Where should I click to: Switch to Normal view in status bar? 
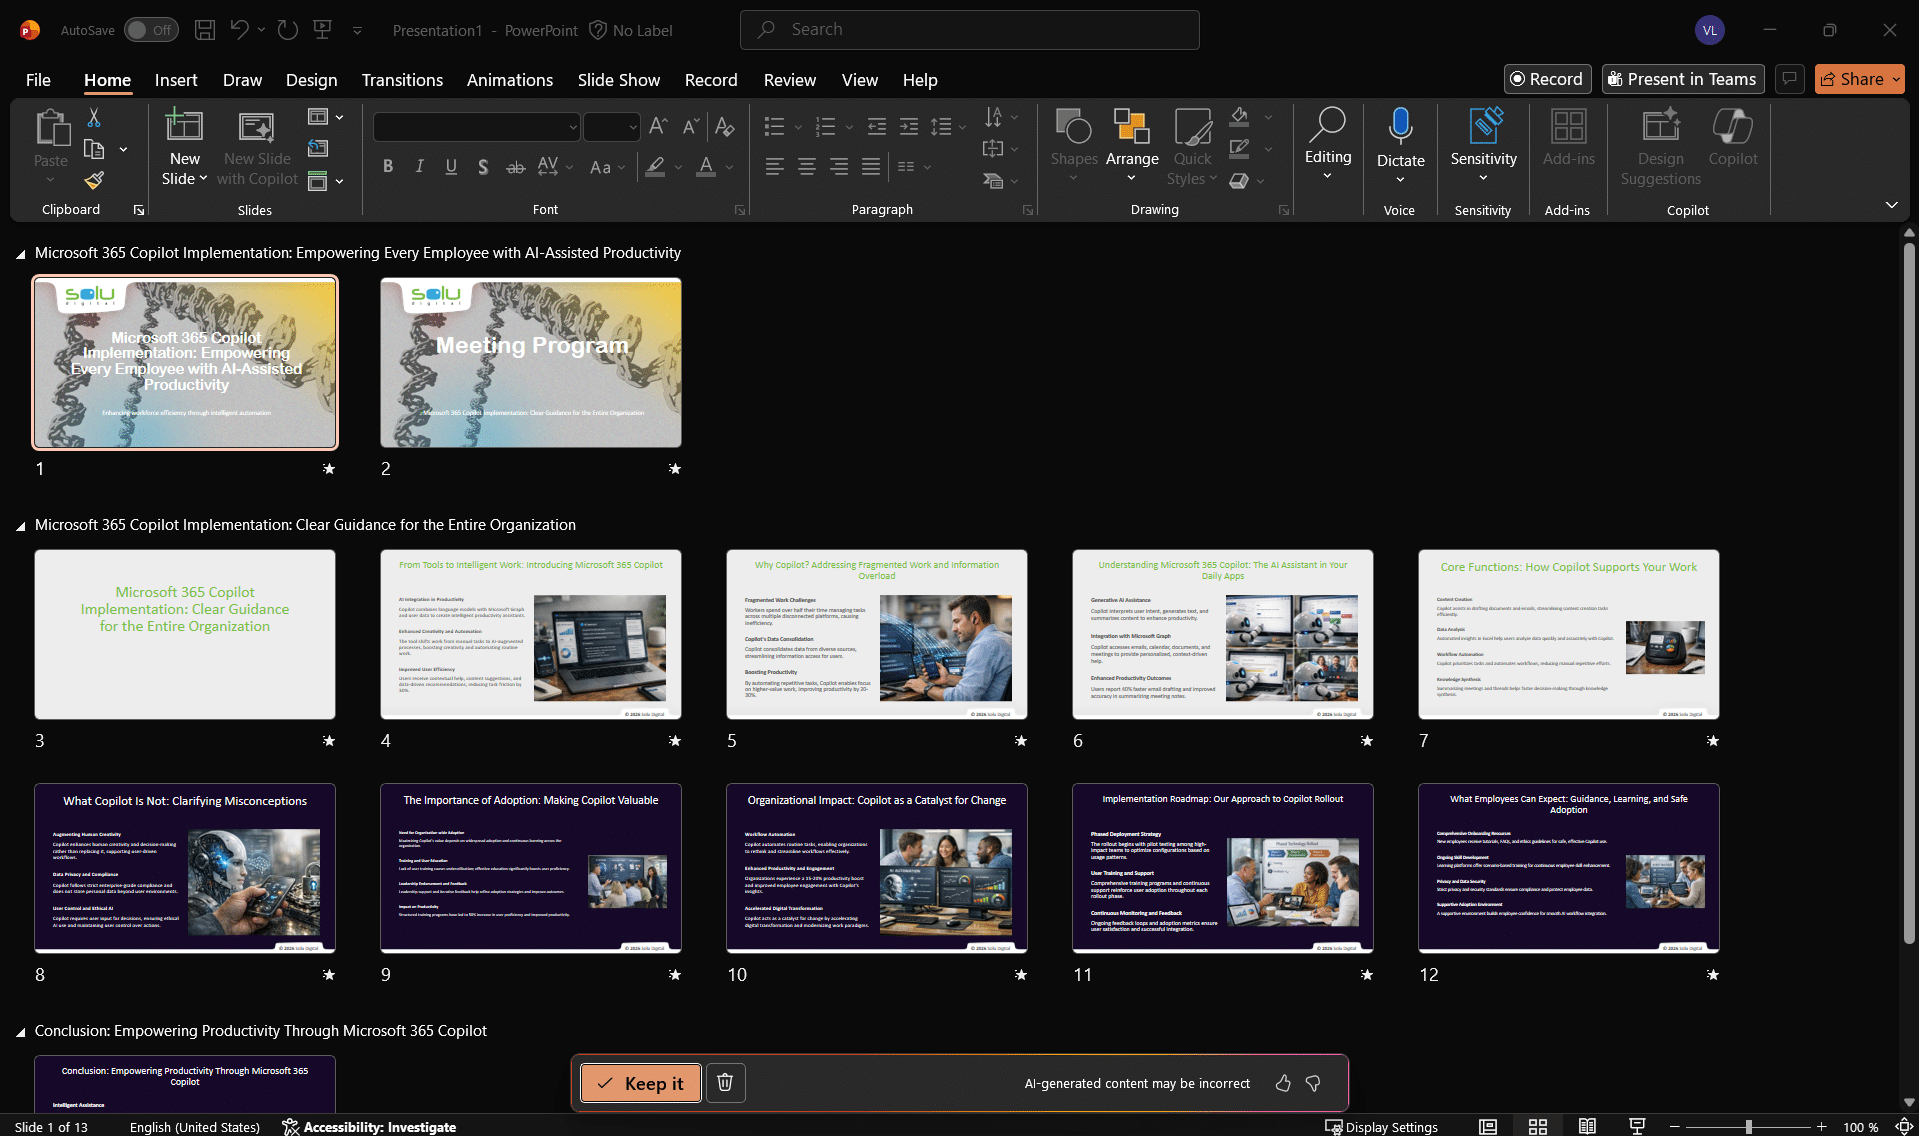[1488, 1127]
